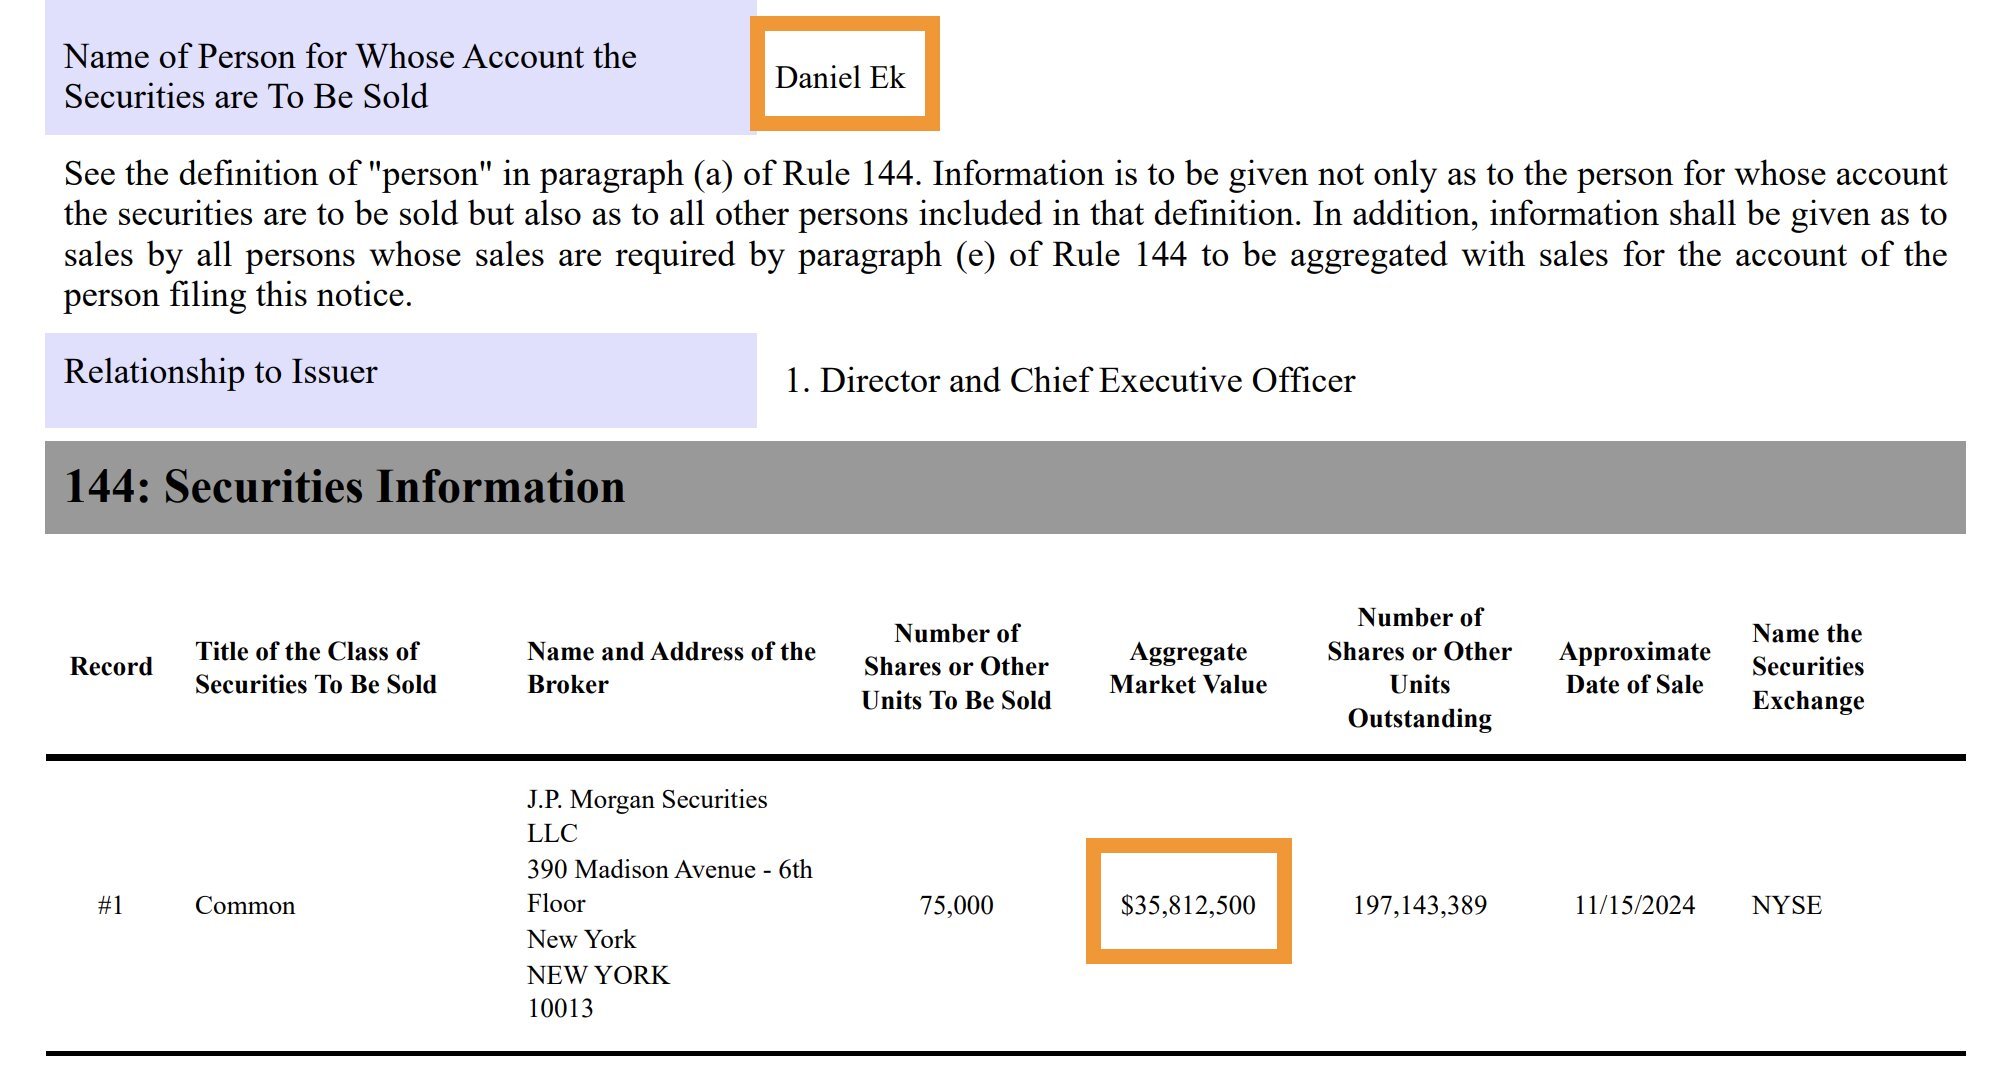2010x1090 pixels.
Task: Click the highlighted name Daniel Ek
Action: [840, 78]
